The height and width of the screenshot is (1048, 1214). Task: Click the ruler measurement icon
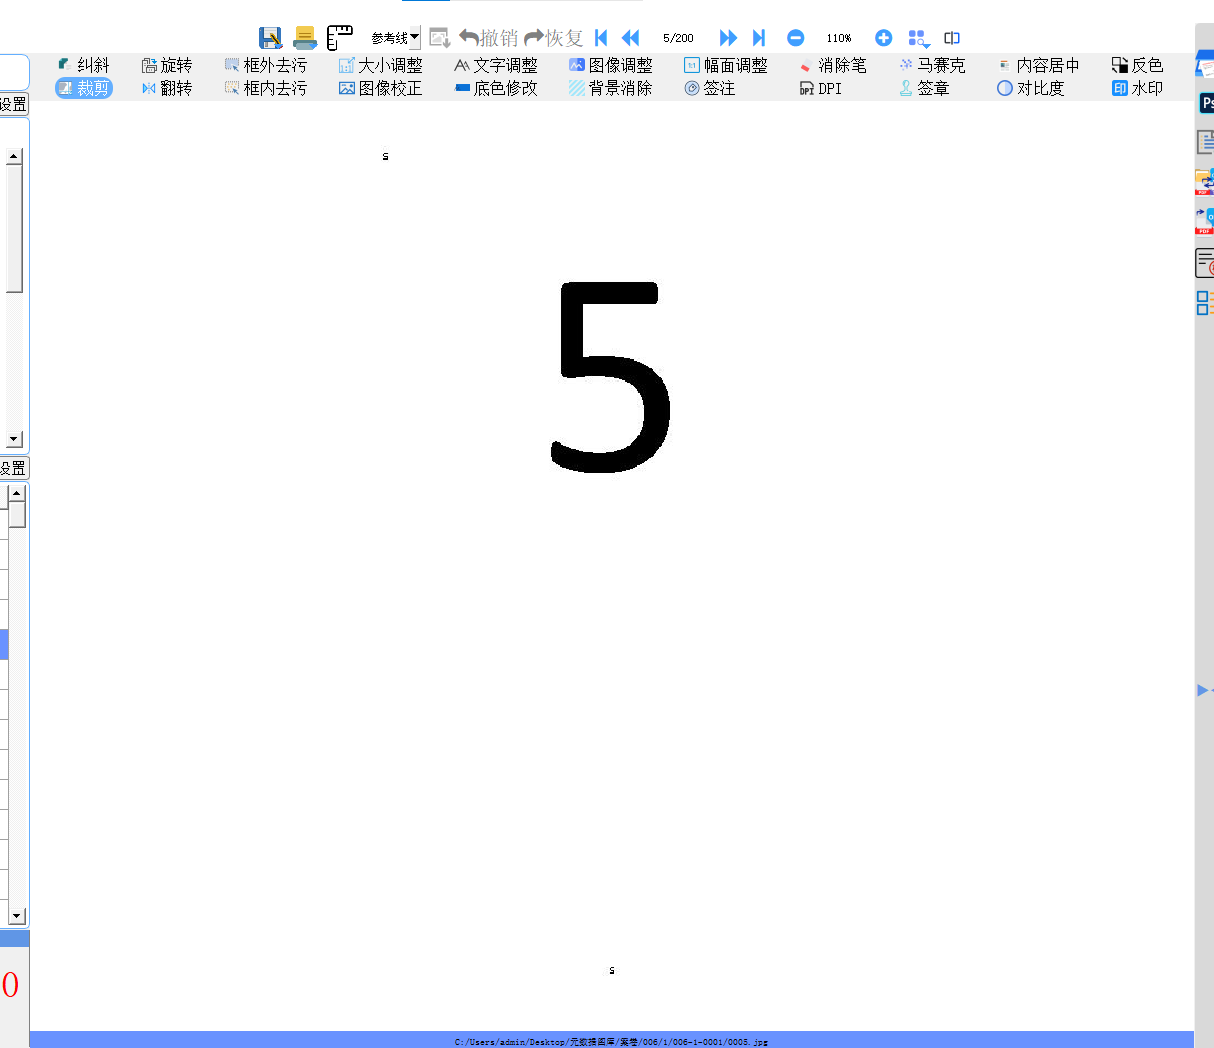tap(340, 38)
